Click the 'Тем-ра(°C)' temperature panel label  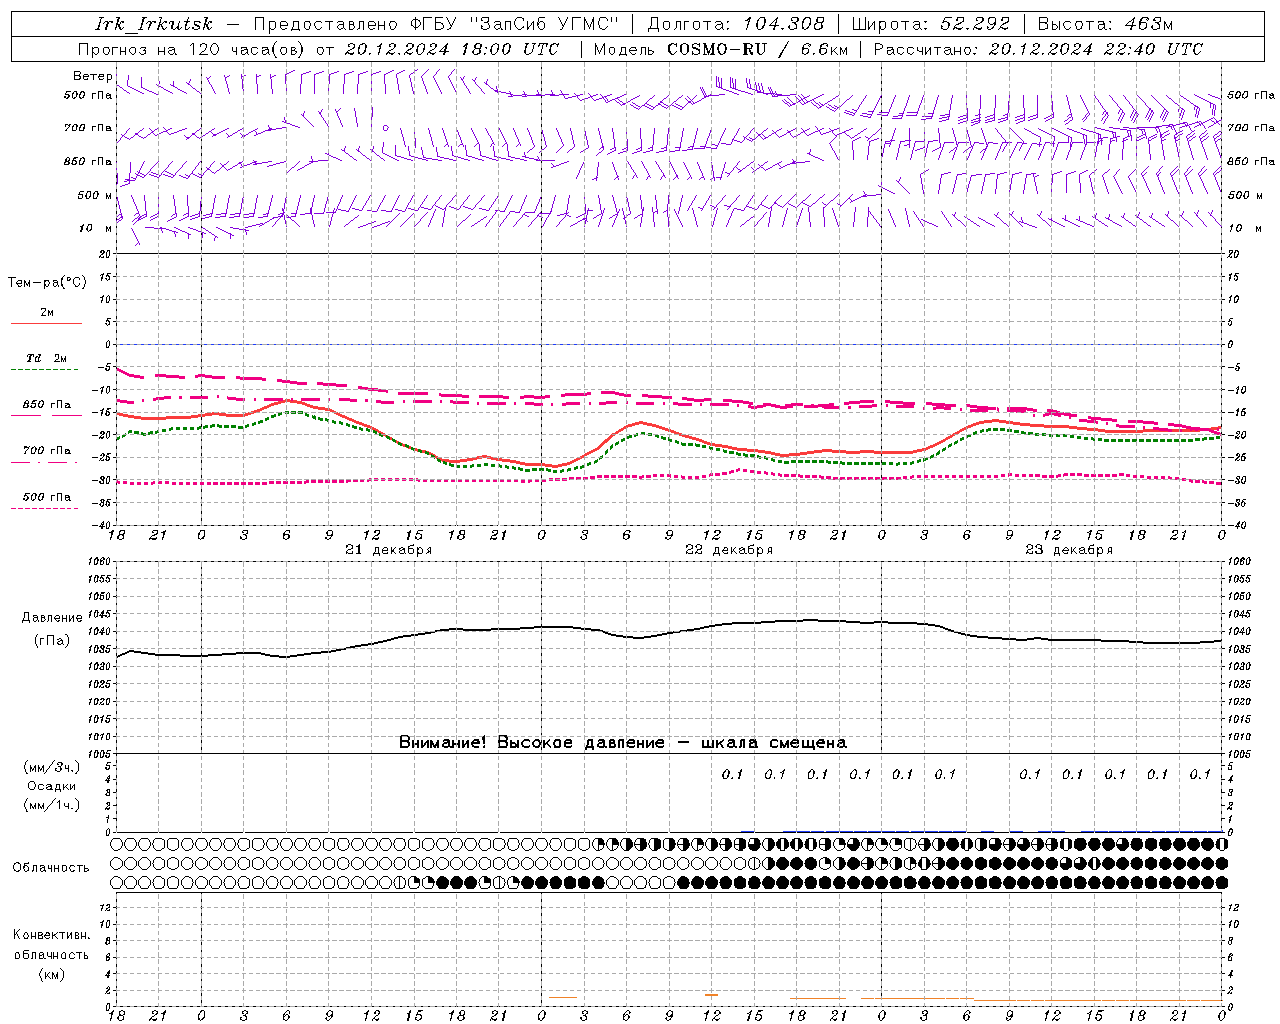tap(47, 283)
